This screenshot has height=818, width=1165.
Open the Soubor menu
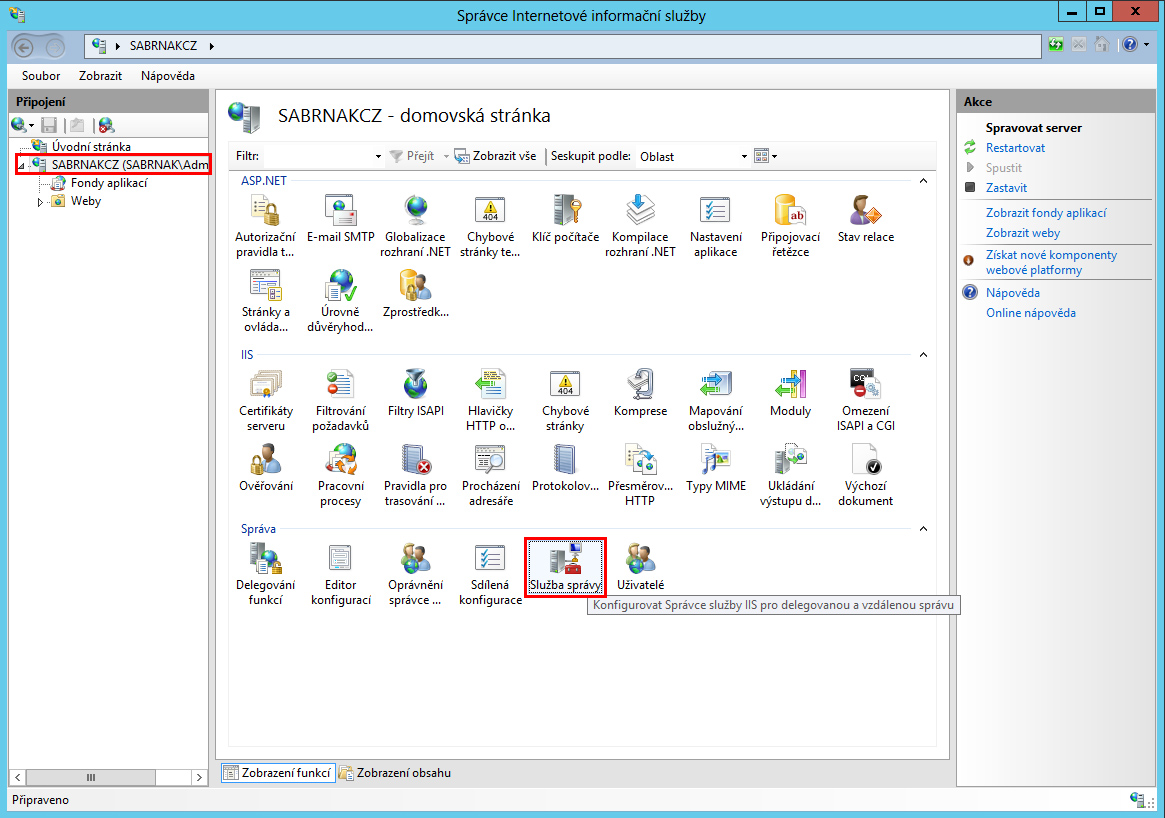click(x=41, y=76)
